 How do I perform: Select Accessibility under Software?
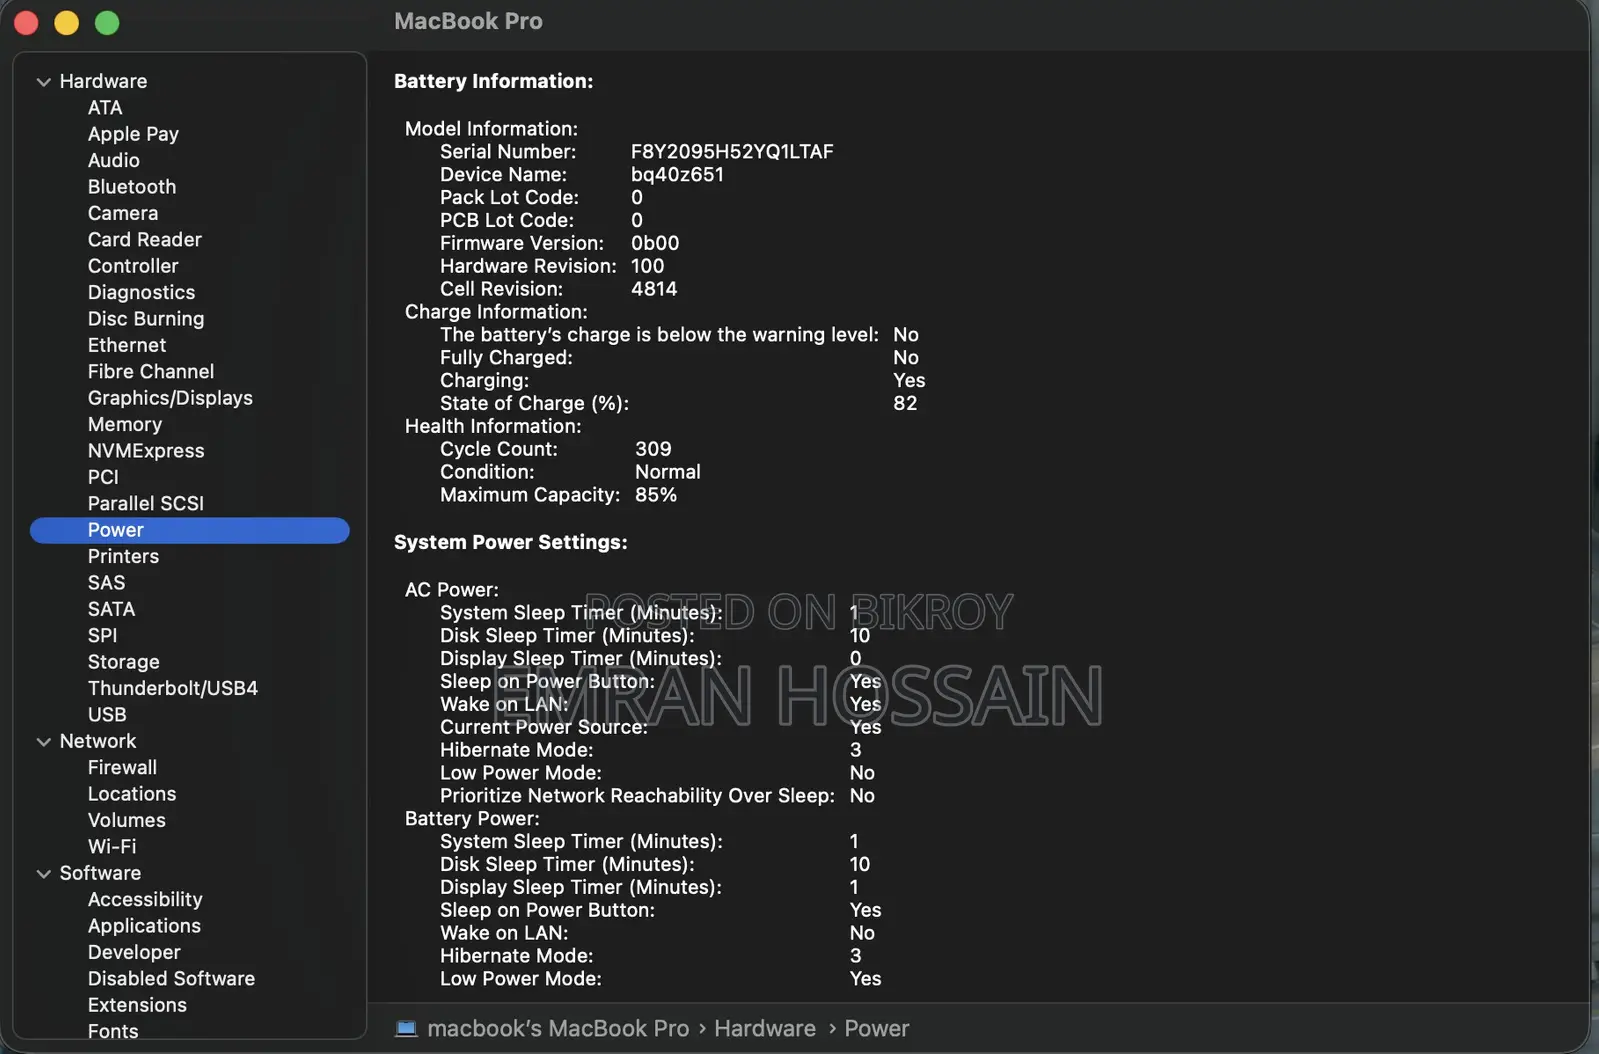[145, 900]
